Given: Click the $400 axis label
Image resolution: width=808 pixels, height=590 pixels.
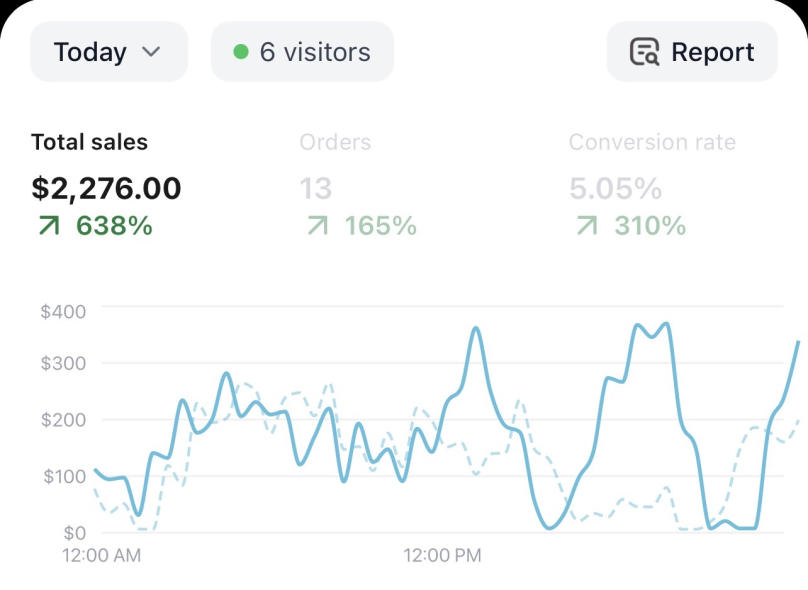Looking at the screenshot, I should (63, 312).
